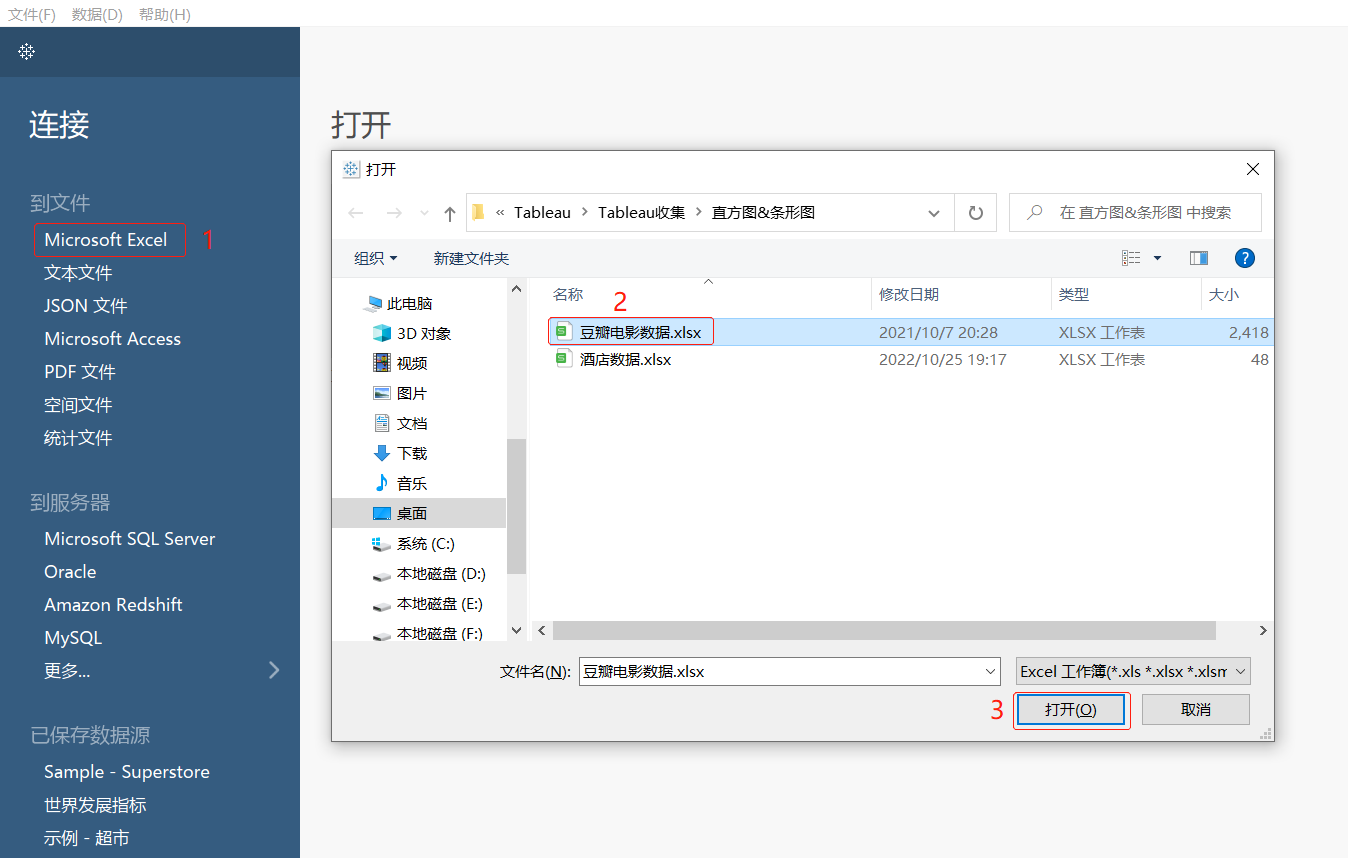Open the 帮助(H) menu
This screenshot has height=858, width=1348.
165,14
